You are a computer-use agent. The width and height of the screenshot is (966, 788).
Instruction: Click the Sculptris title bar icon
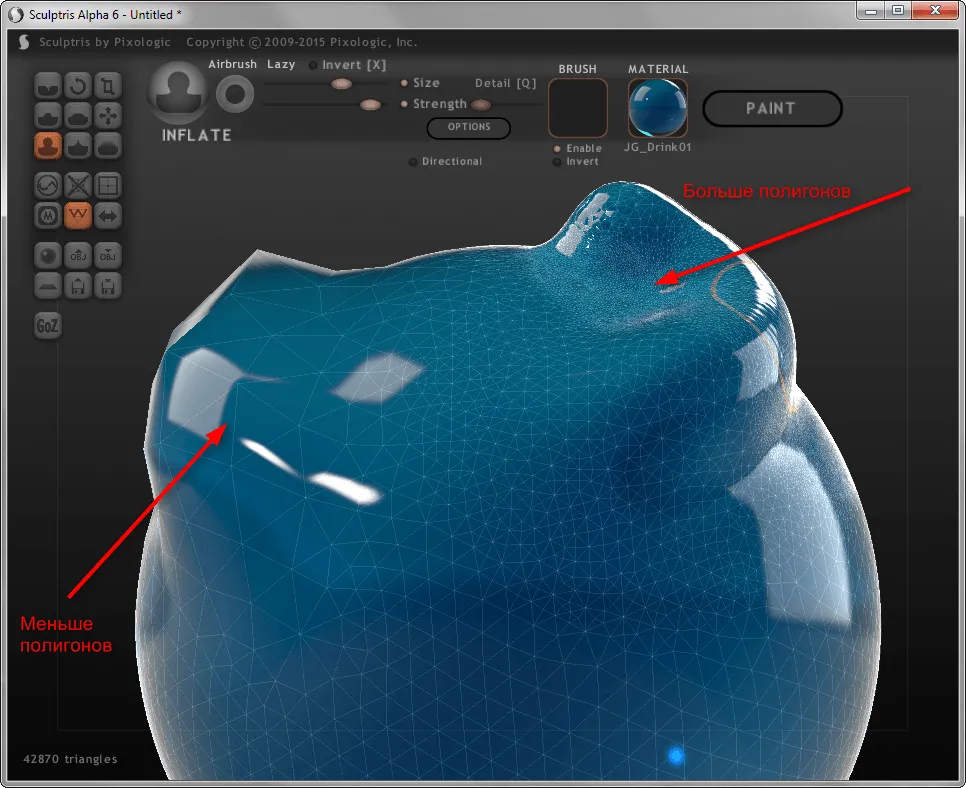click(16, 14)
